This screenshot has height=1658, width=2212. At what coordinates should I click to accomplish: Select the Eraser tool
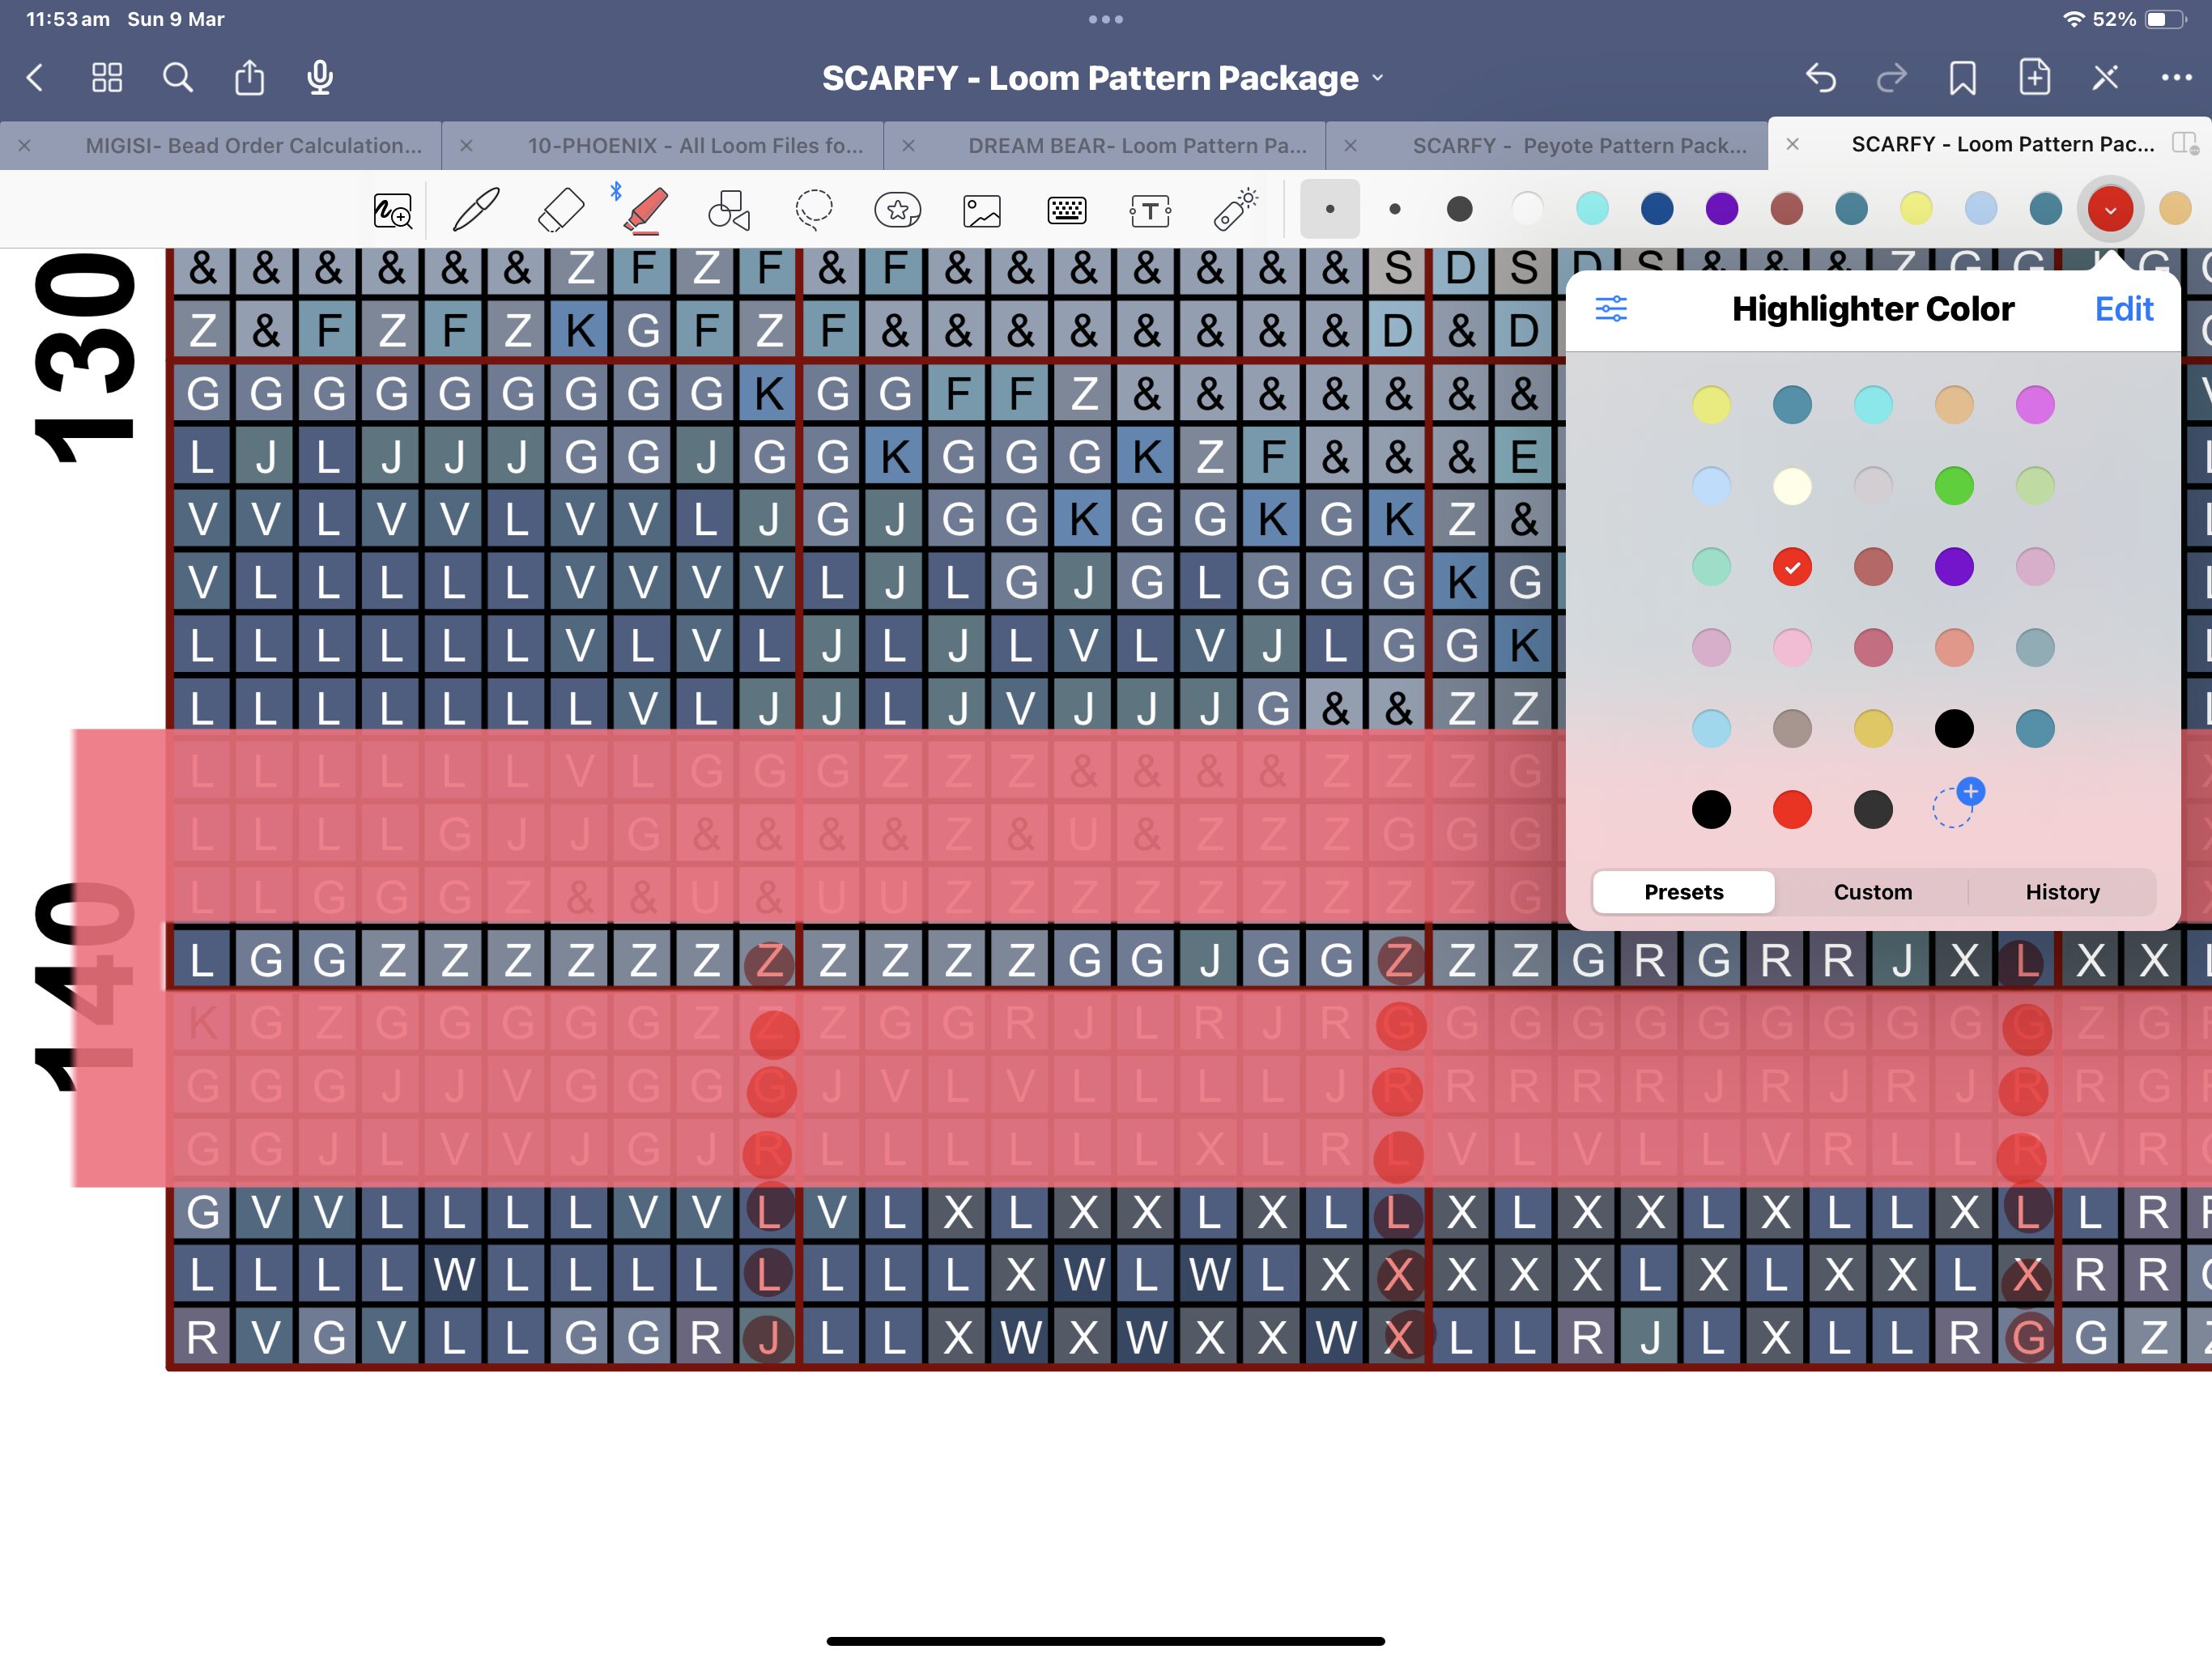click(560, 210)
